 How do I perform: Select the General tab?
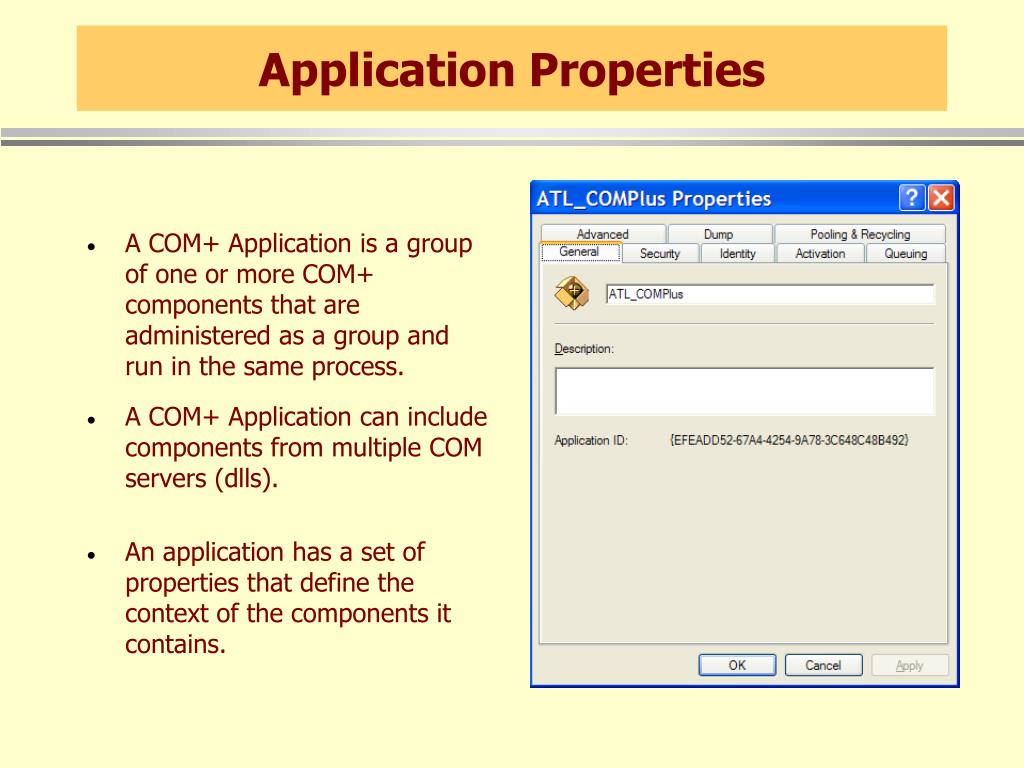[582, 252]
